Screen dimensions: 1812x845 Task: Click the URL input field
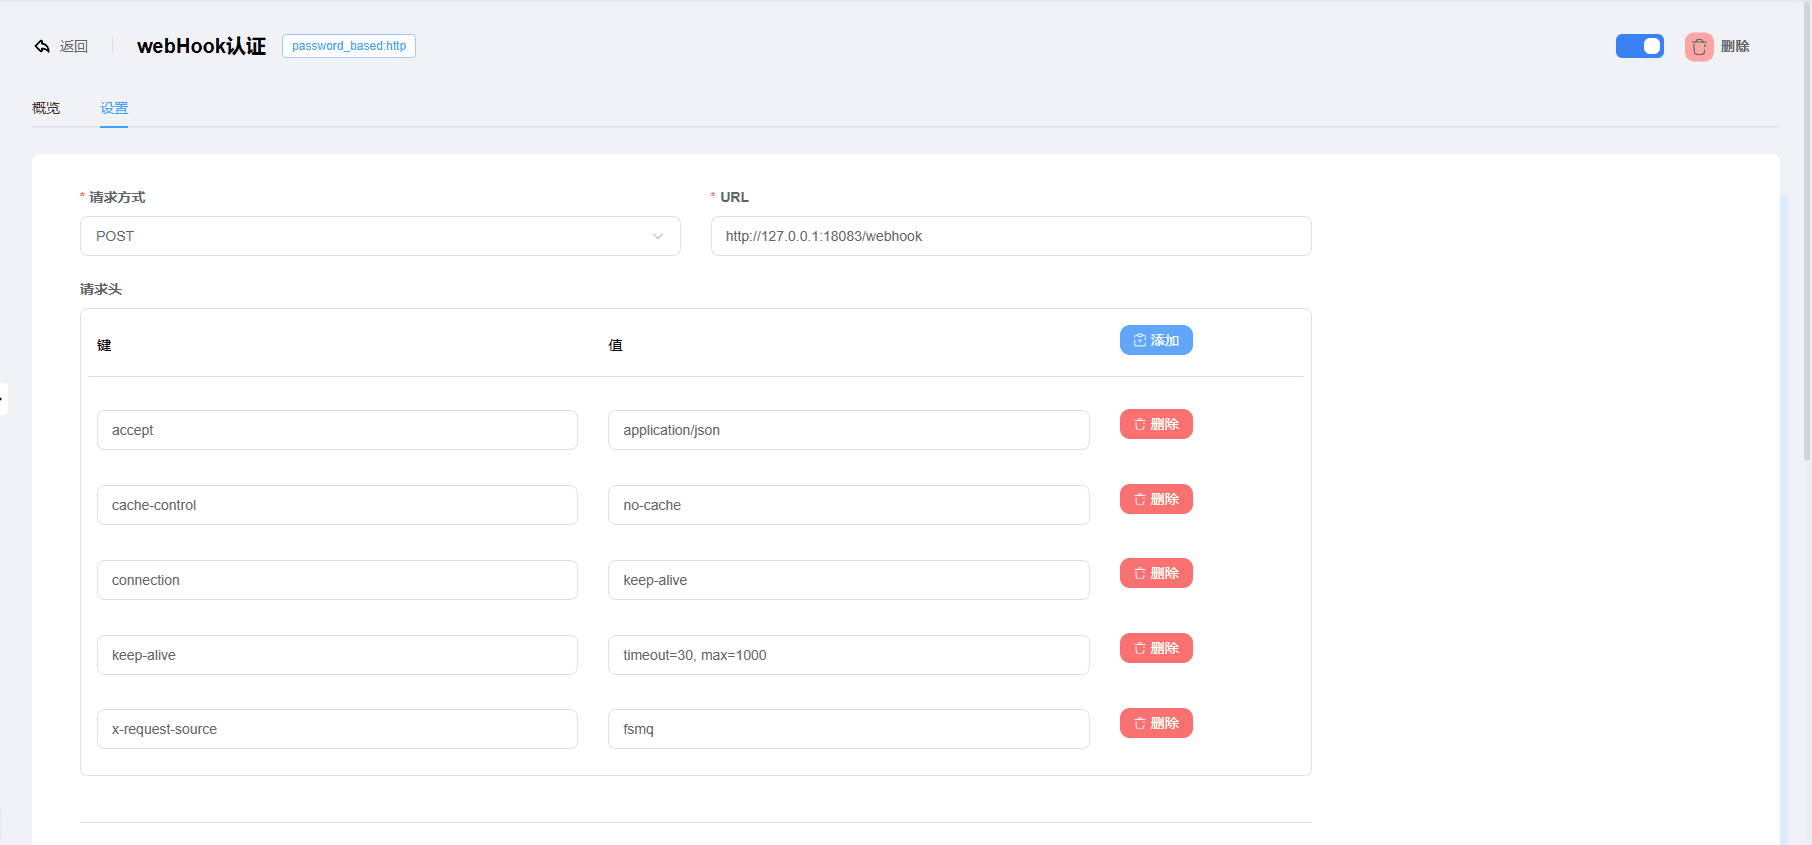[x=1011, y=236]
